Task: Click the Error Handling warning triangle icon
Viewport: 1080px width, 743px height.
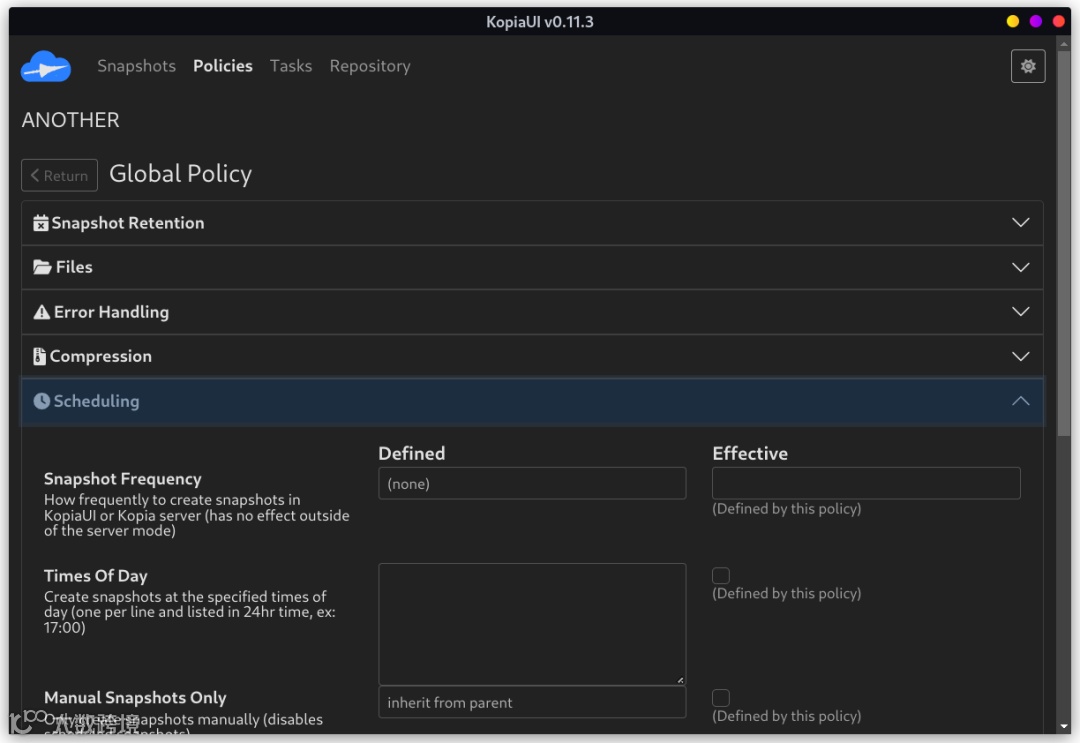Action: tap(42, 312)
